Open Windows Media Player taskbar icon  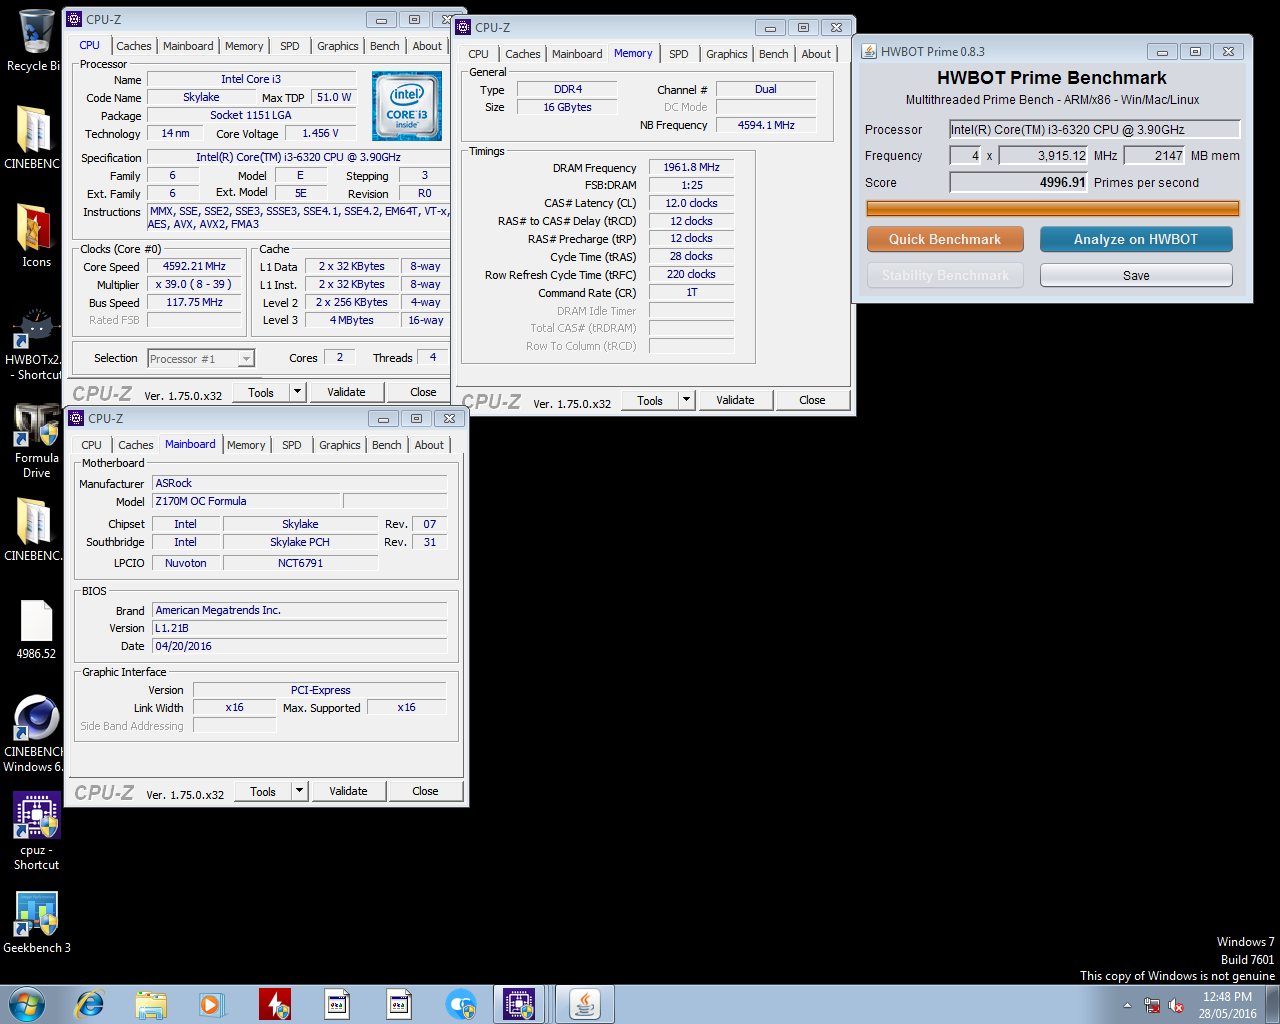pyautogui.click(x=212, y=1004)
